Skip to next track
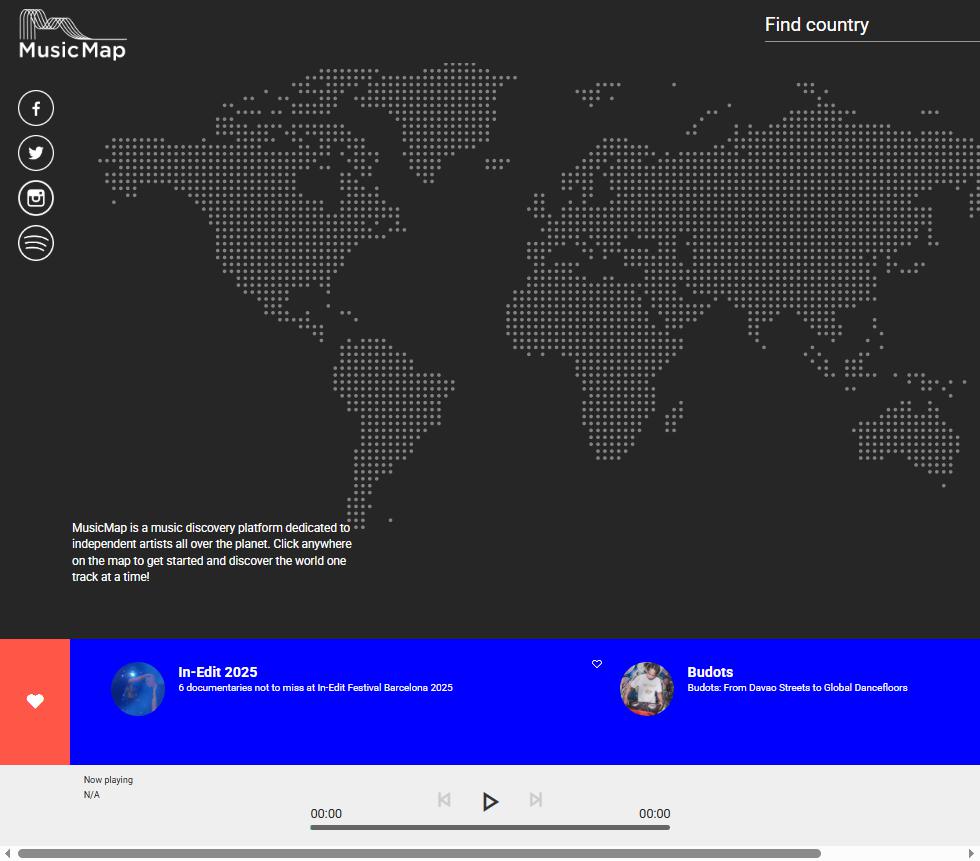 (536, 800)
